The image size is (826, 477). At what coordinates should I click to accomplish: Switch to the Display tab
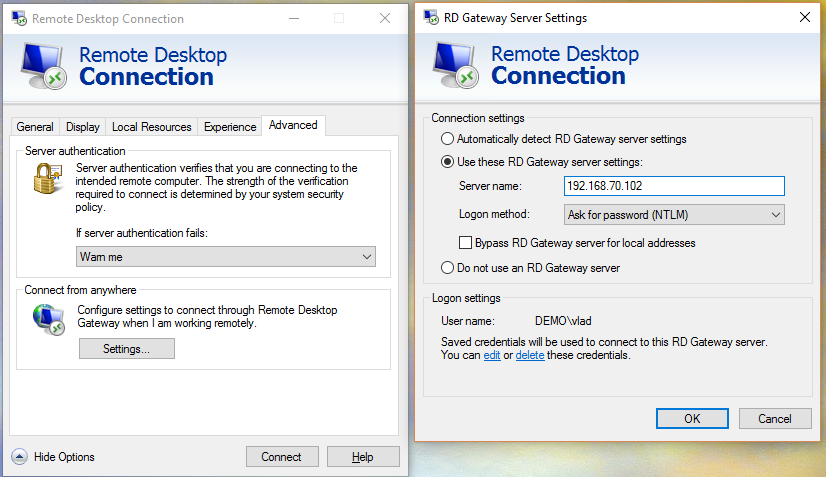83,127
